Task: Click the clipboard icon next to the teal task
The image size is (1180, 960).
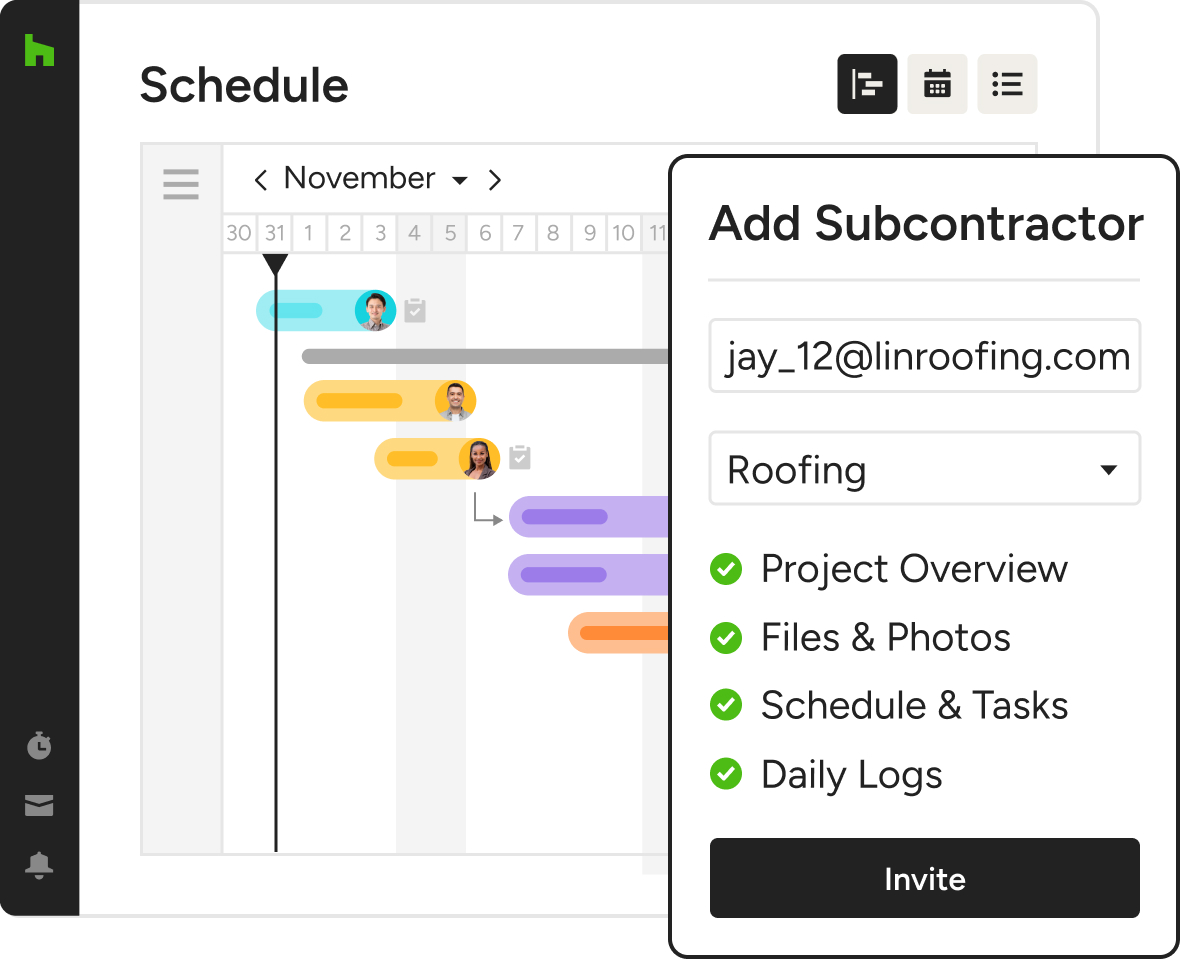Action: tap(416, 310)
